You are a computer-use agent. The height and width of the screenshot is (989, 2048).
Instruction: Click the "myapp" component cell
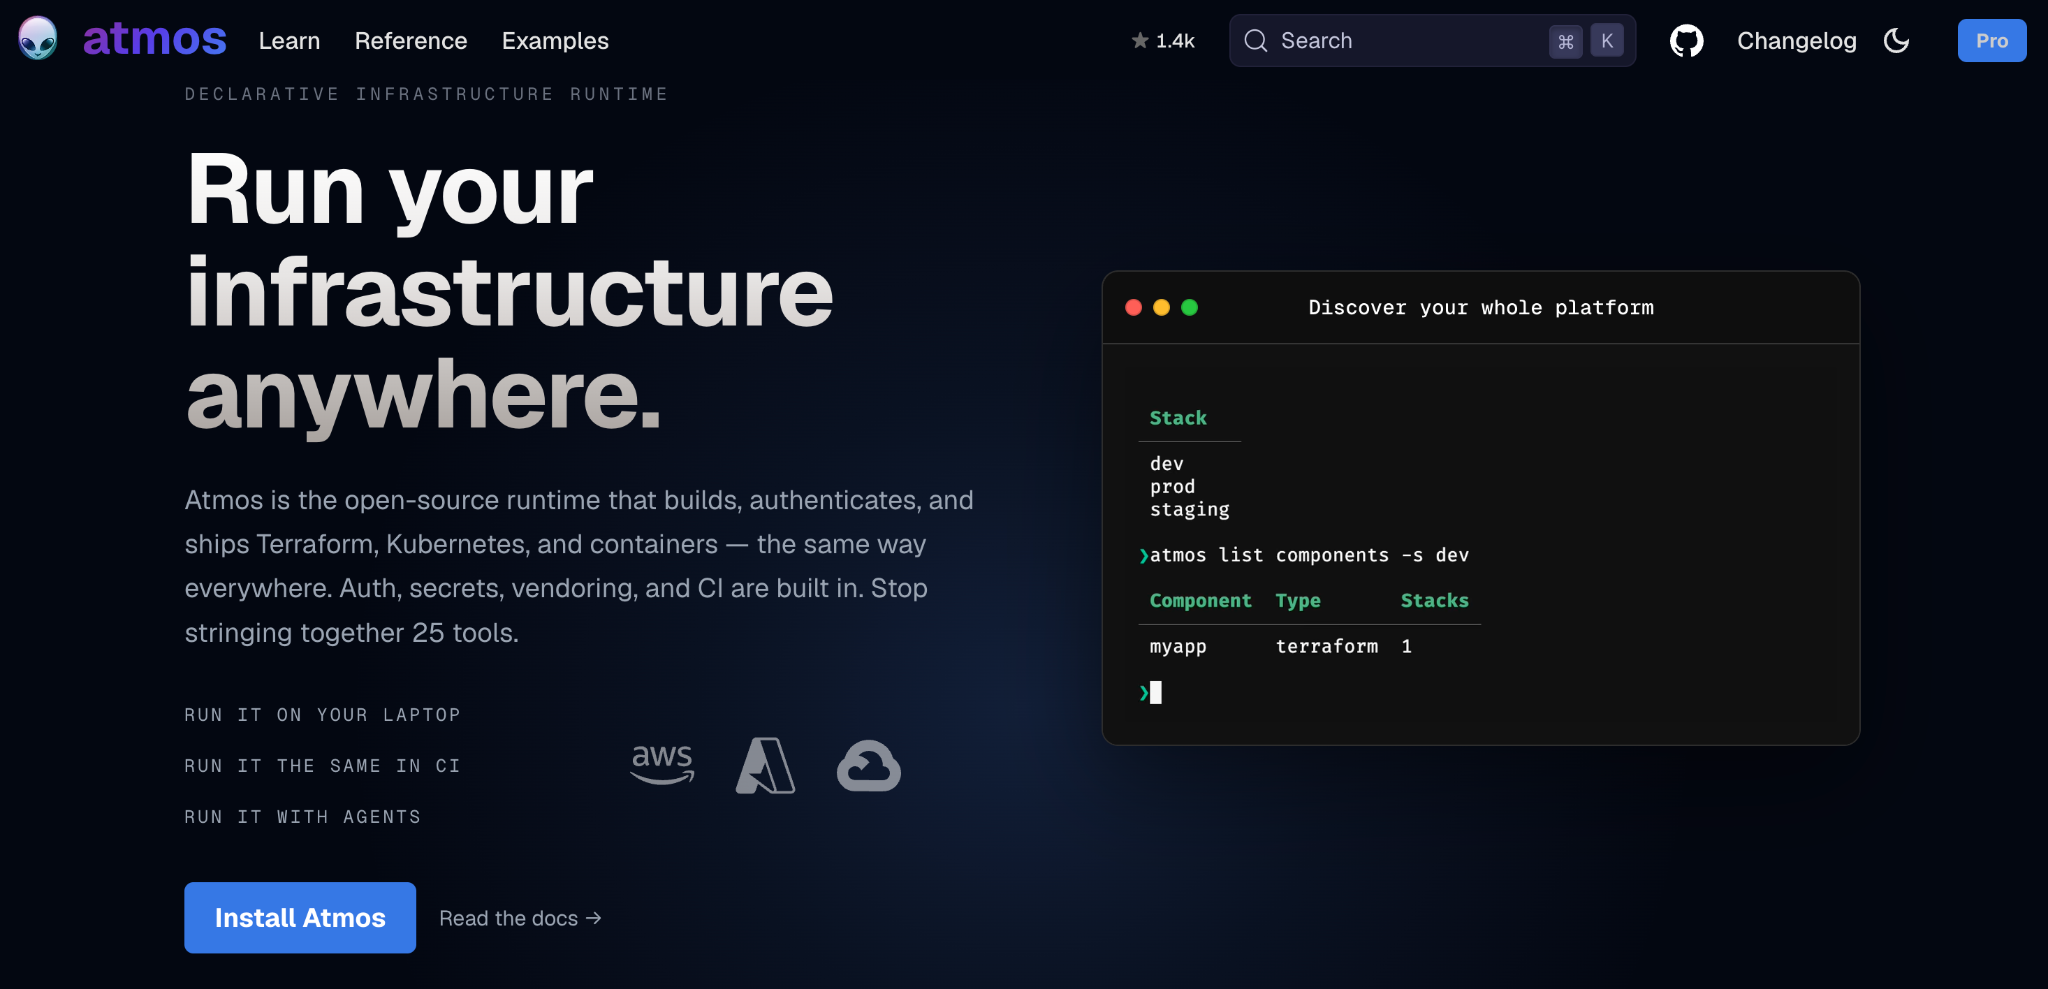[x=1178, y=647]
